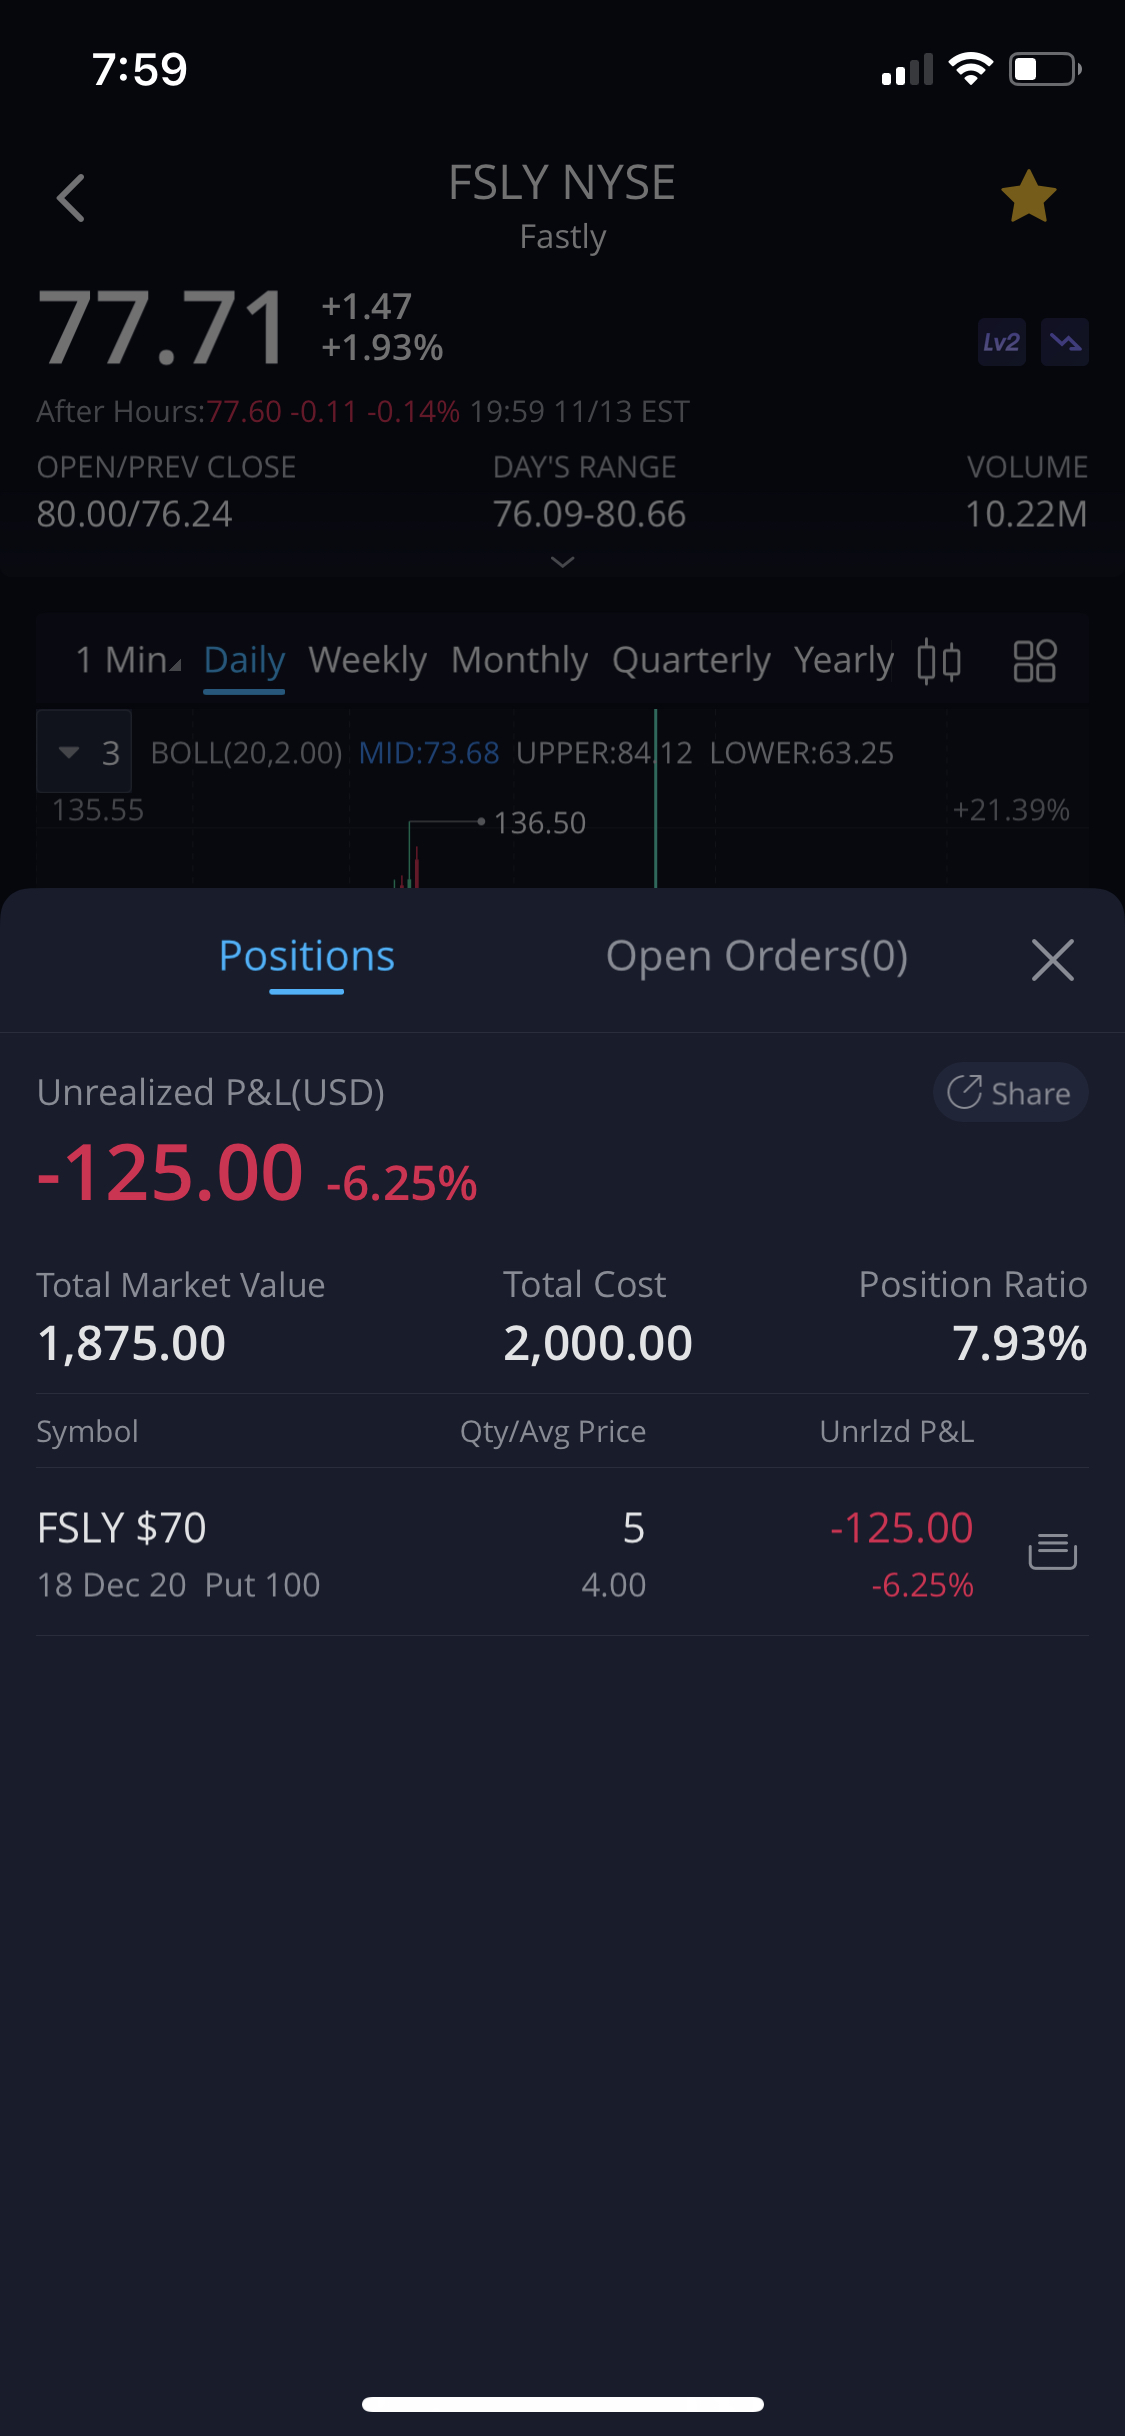Select the Weekly chart tab
The width and height of the screenshot is (1125, 2436).
tap(367, 660)
